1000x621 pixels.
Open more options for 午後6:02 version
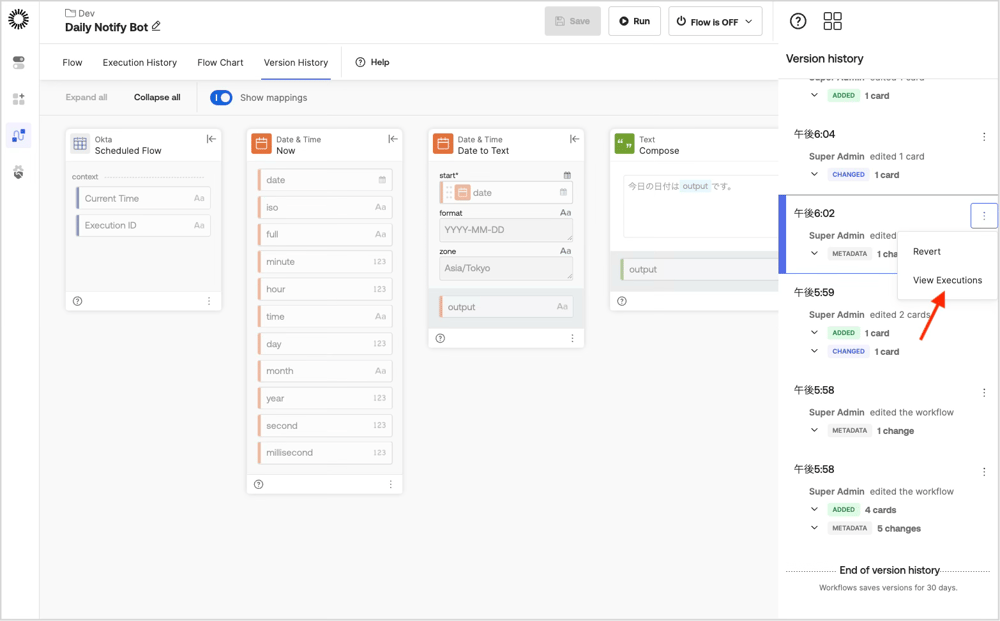(x=983, y=216)
